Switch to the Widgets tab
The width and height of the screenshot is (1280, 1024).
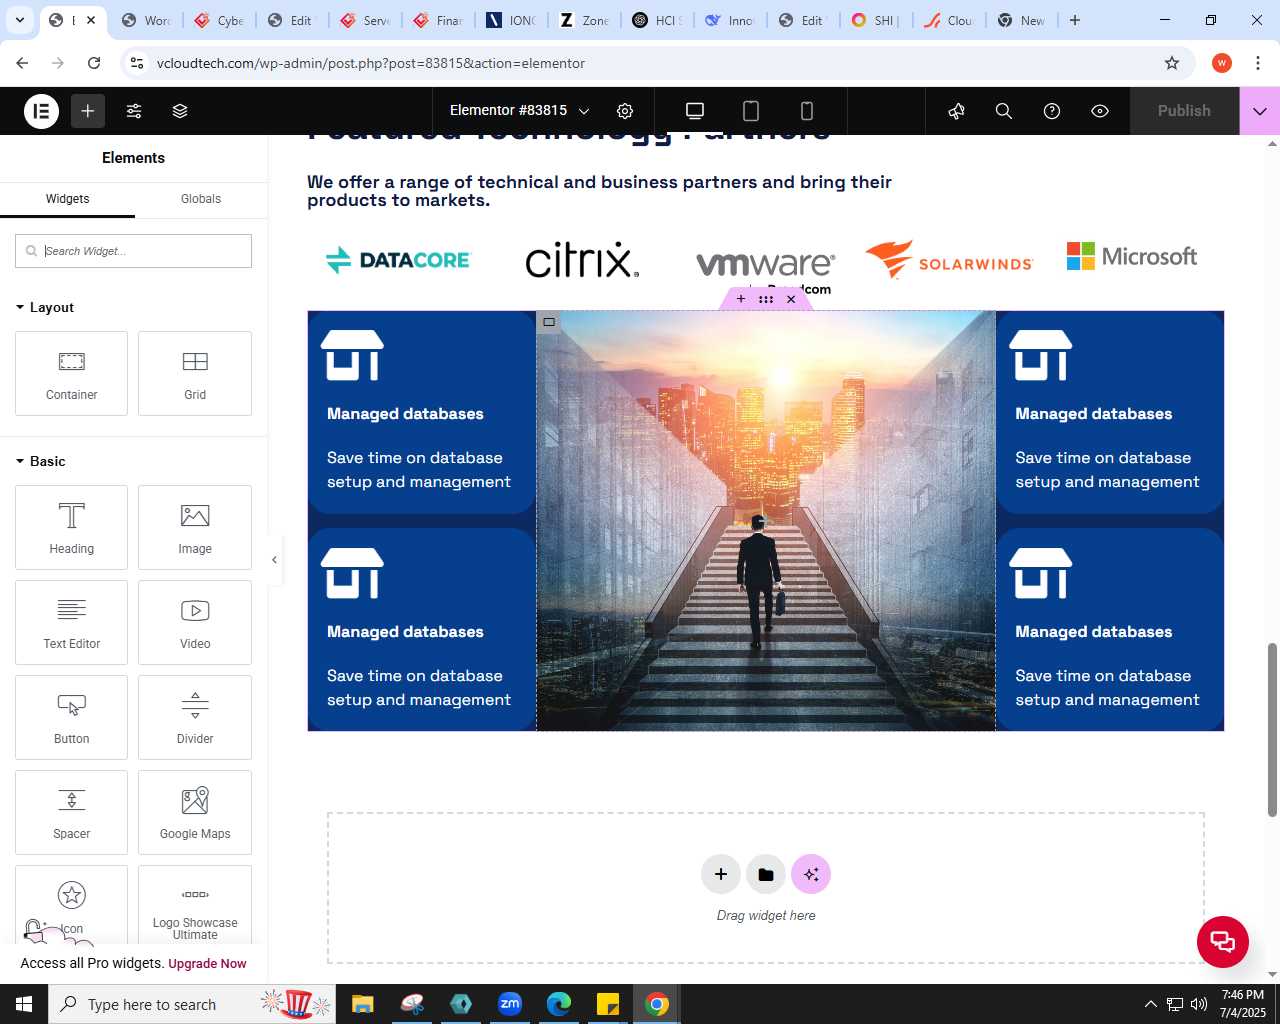coord(67,199)
